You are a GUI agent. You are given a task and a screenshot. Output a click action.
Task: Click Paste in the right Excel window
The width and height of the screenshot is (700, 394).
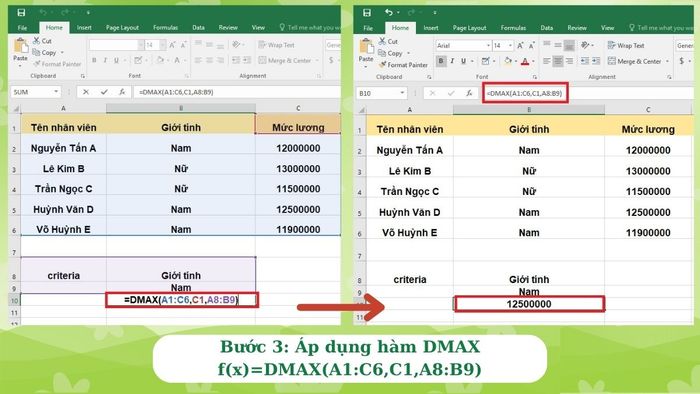point(366,51)
